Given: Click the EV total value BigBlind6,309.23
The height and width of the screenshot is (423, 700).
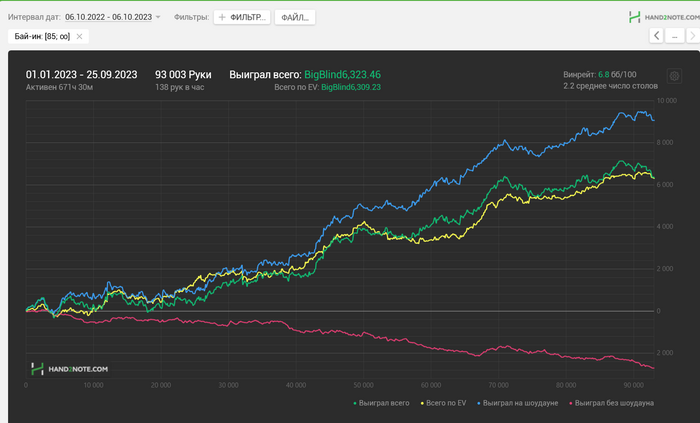Looking at the screenshot, I should point(351,87).
